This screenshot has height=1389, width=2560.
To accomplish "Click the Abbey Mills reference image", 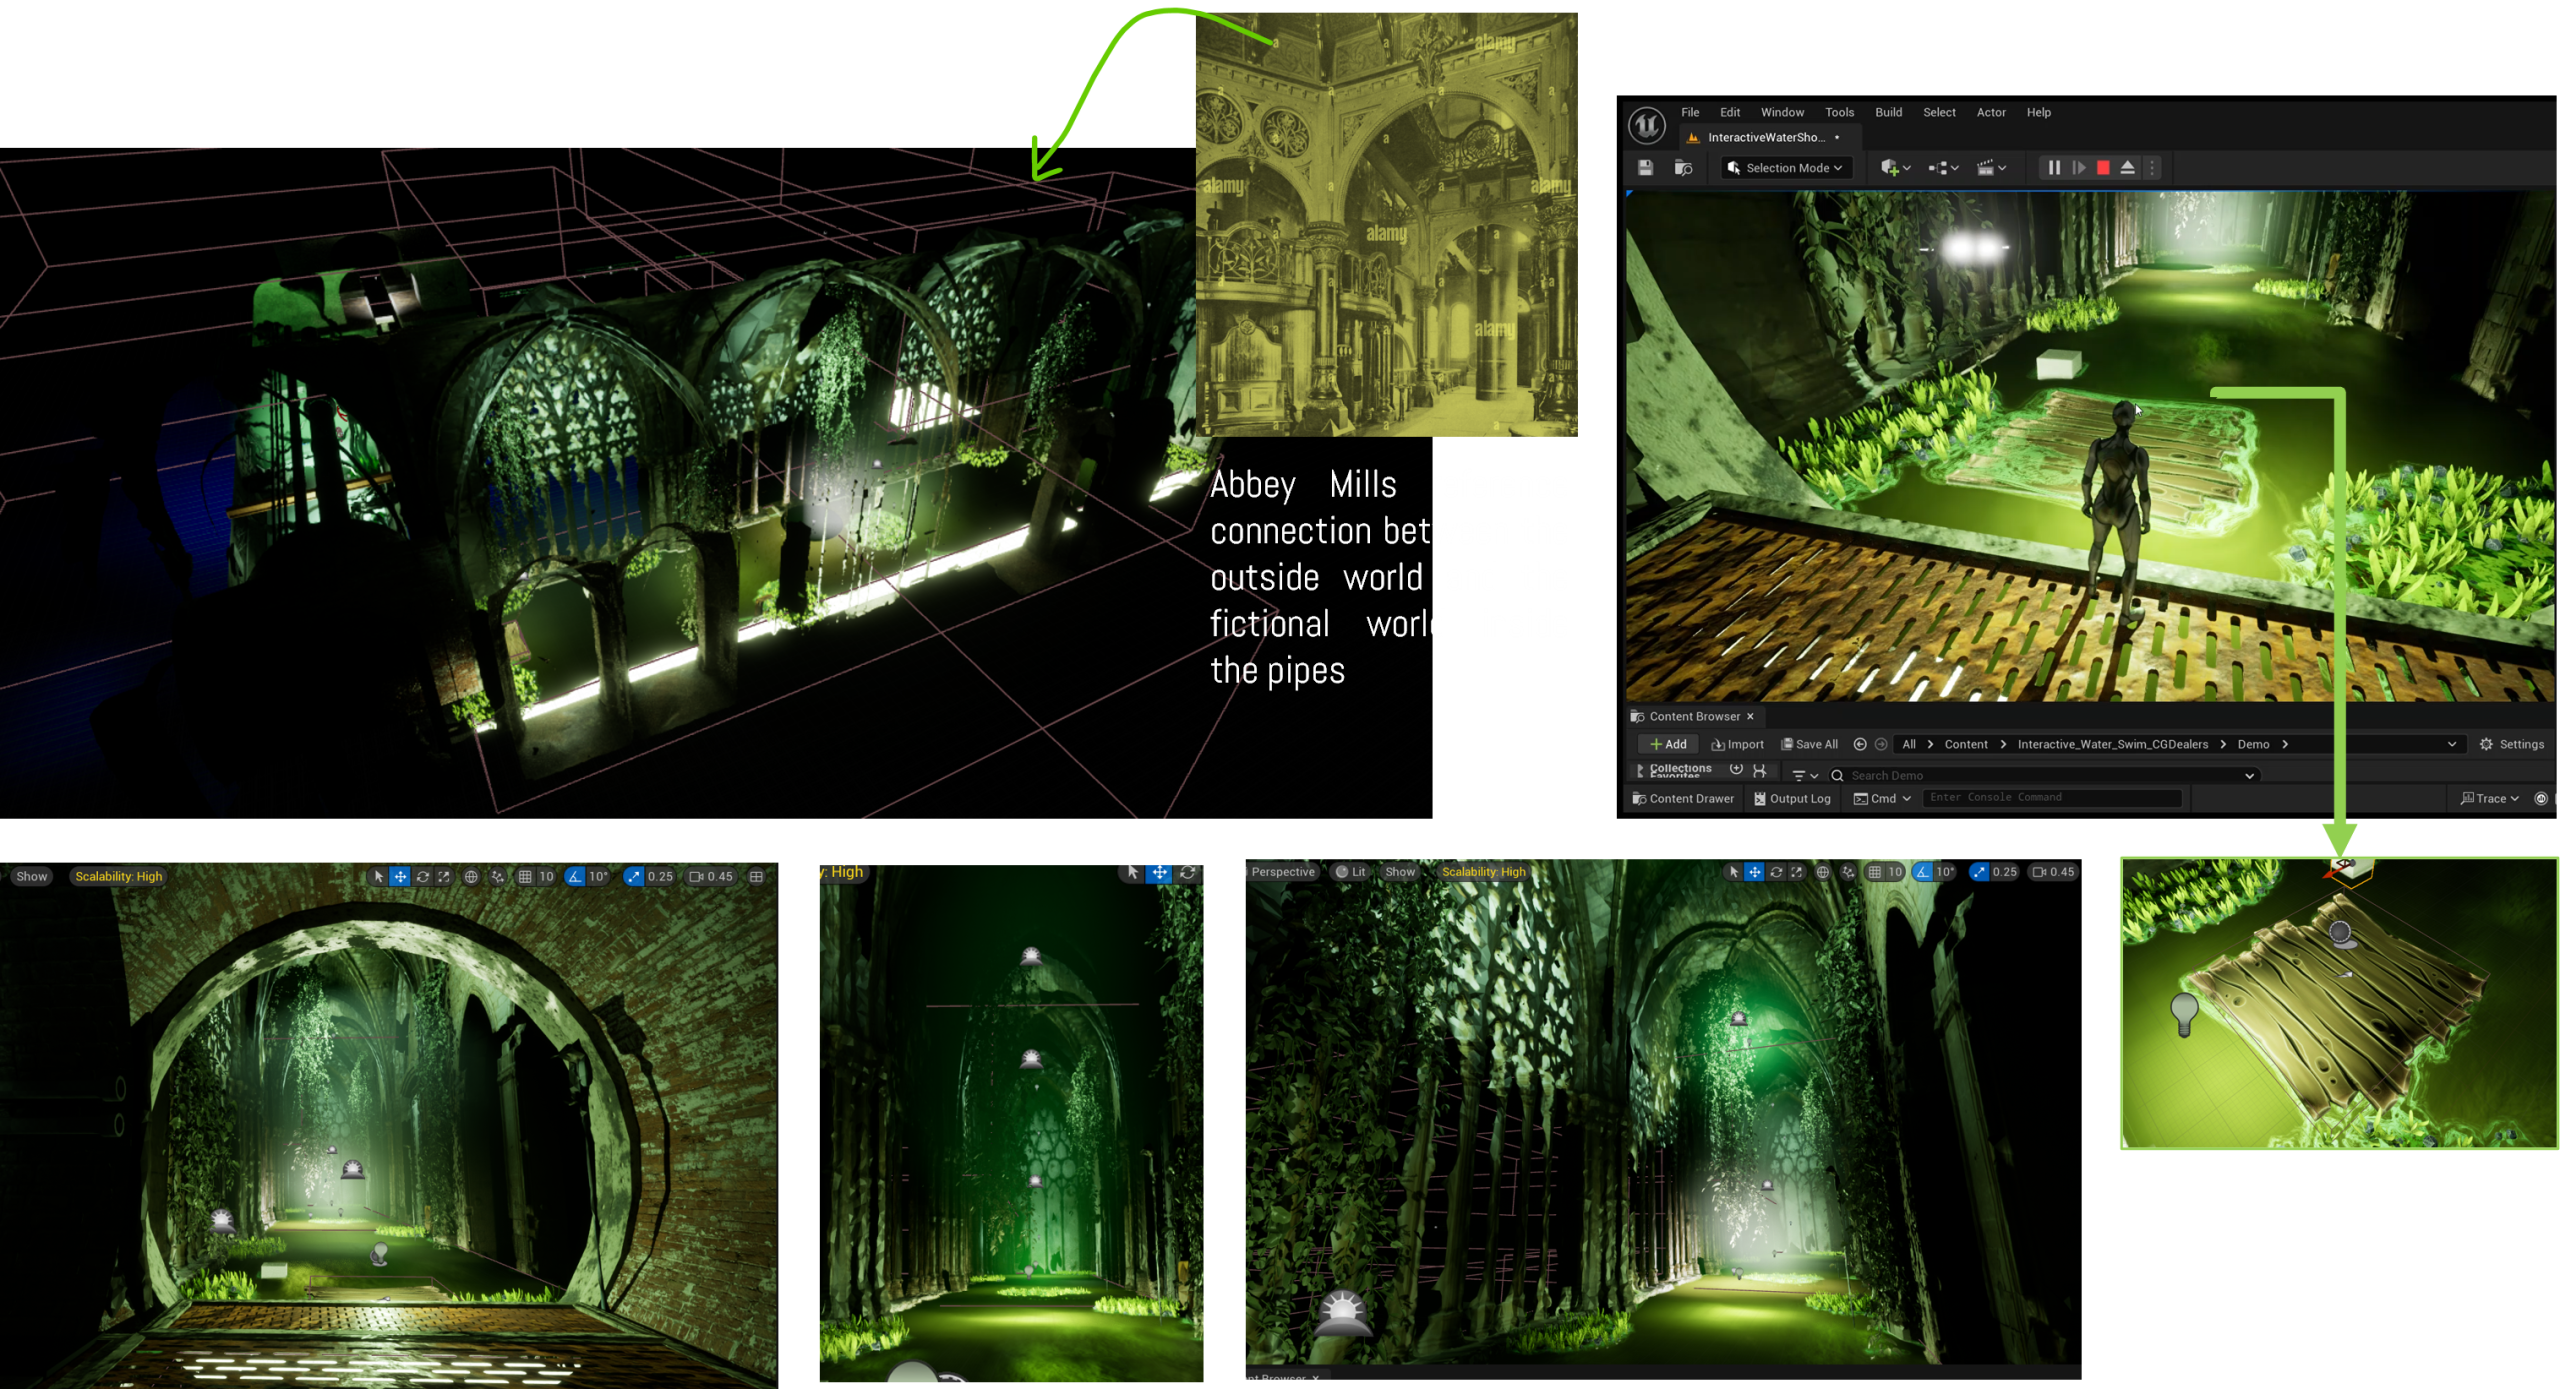I will 1386,224.
